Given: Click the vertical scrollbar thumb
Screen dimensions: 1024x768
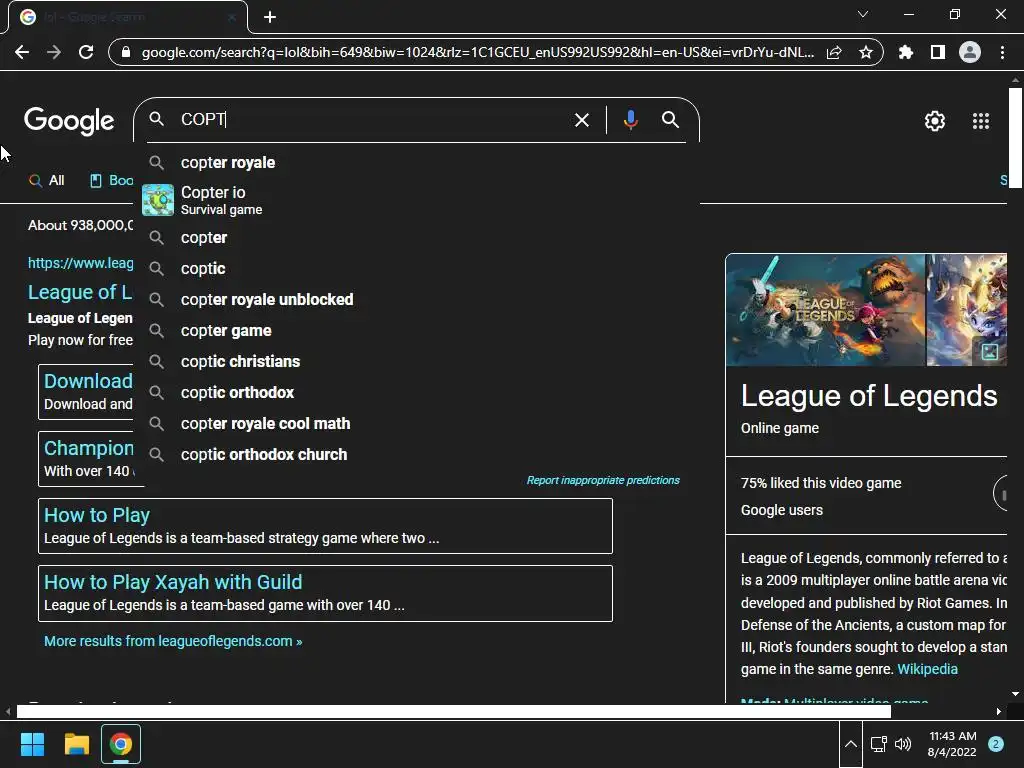Looking at the screenshot, I should pos(1015,137).
